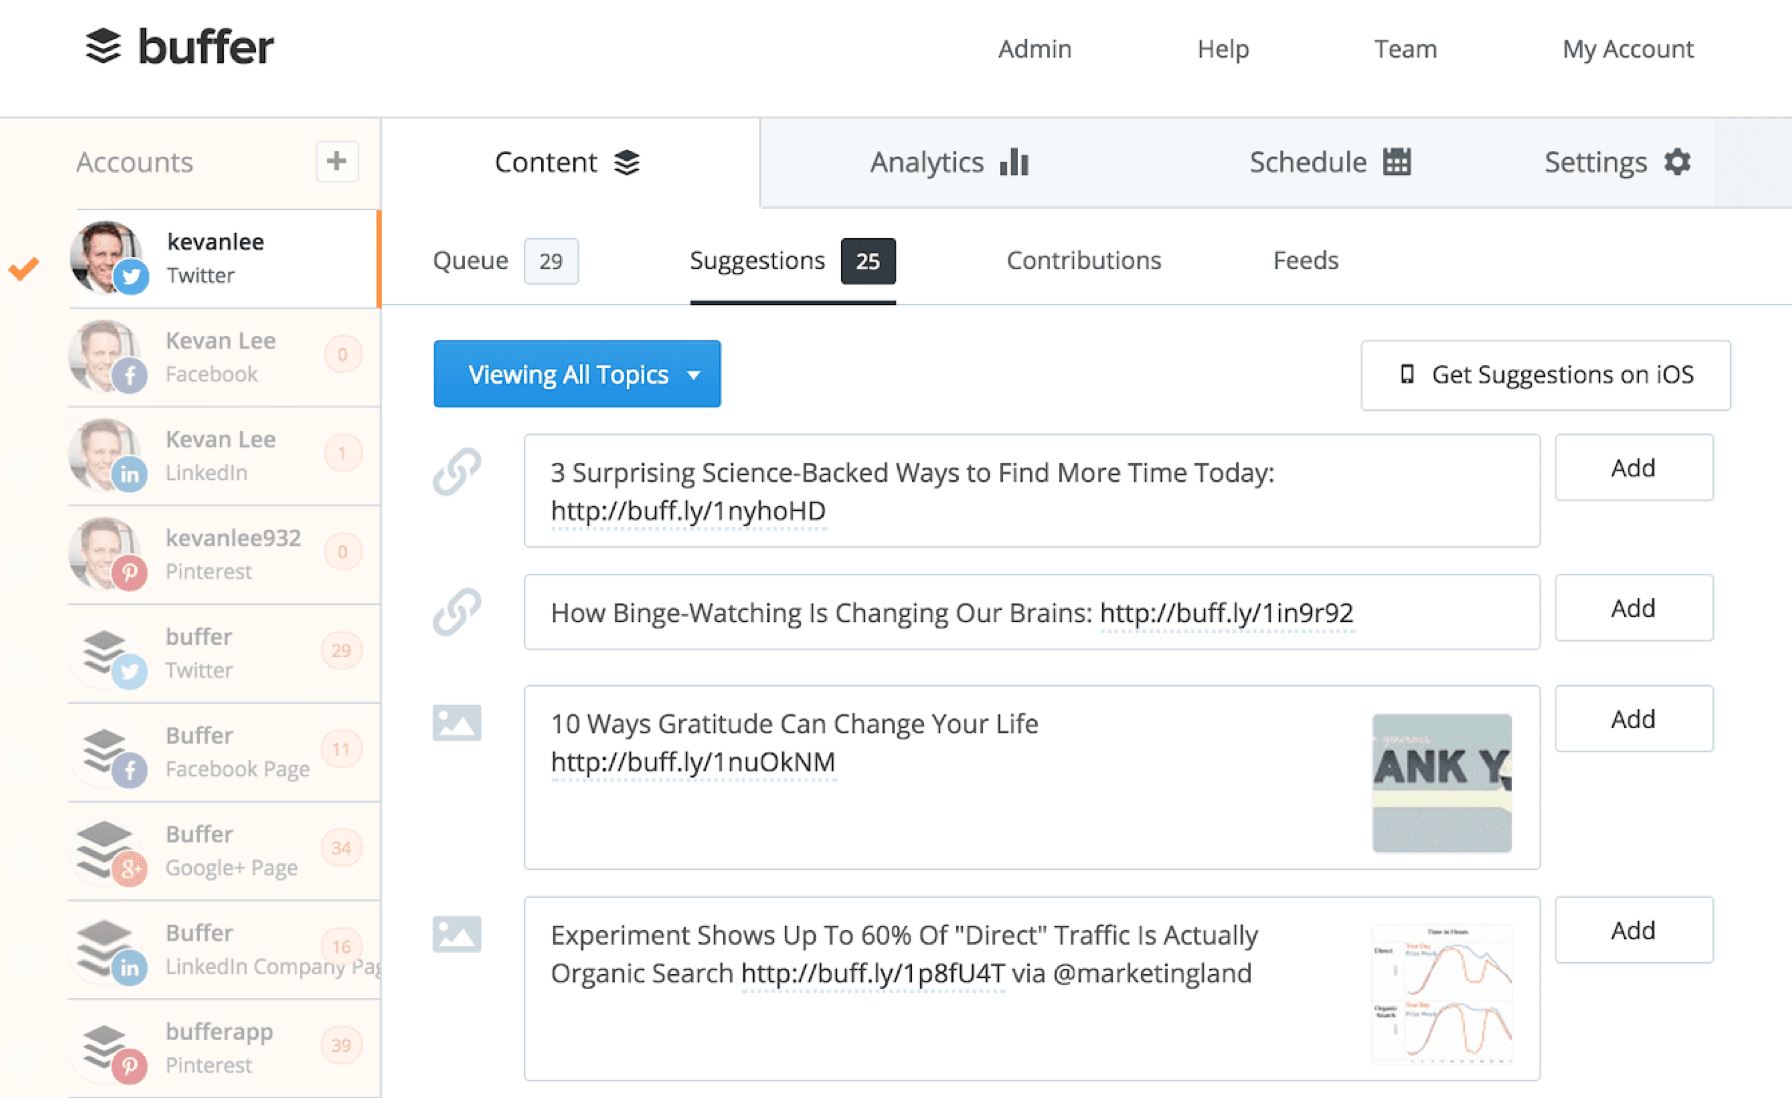Add the Binge-Watching suggestion

(1633, 607)
